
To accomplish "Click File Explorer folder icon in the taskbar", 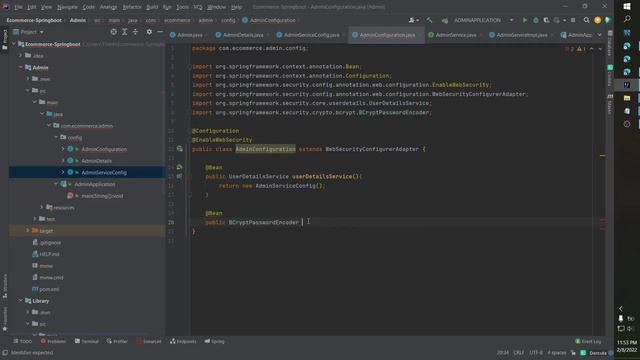I will click(x=627, y=98).
